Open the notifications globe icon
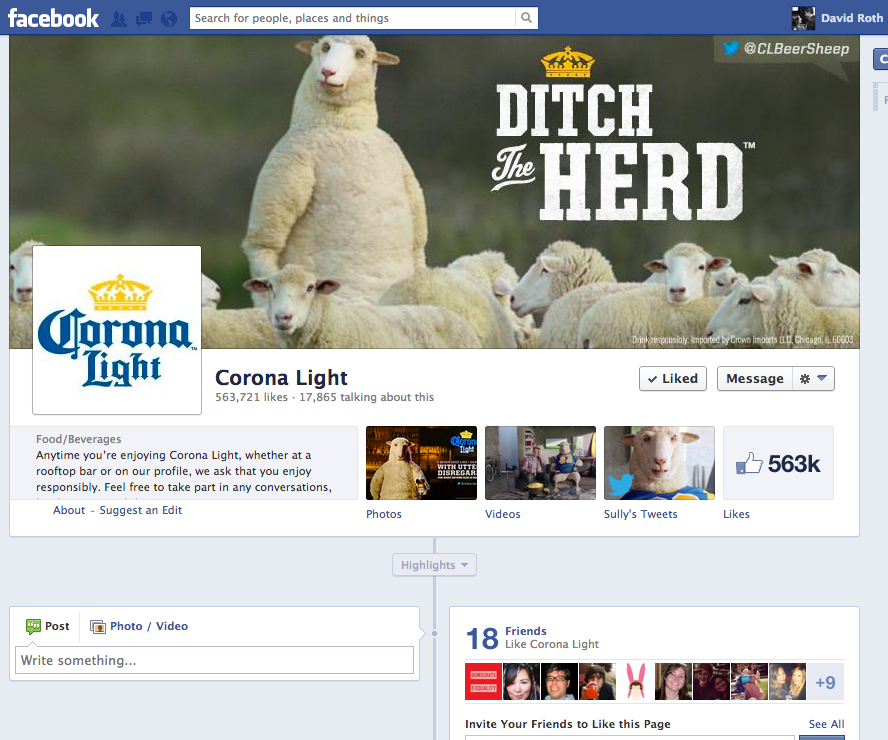This screenshot has height=740, width=888. tap(169, 19)
